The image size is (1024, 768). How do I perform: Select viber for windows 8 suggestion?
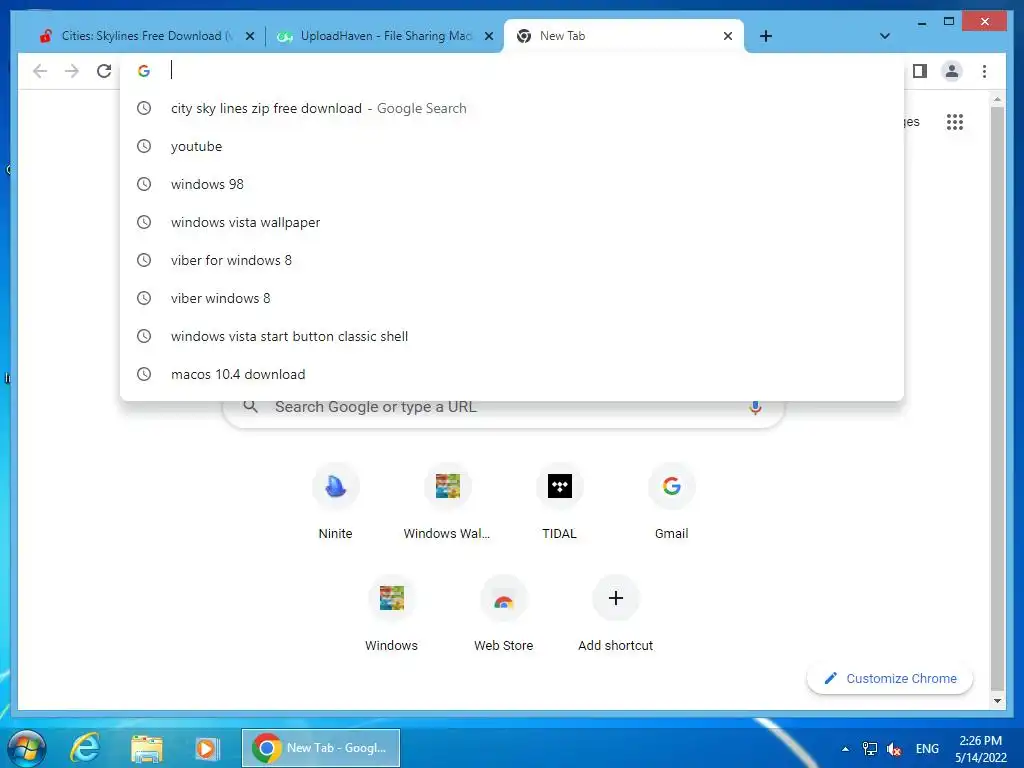pos(512,260)
